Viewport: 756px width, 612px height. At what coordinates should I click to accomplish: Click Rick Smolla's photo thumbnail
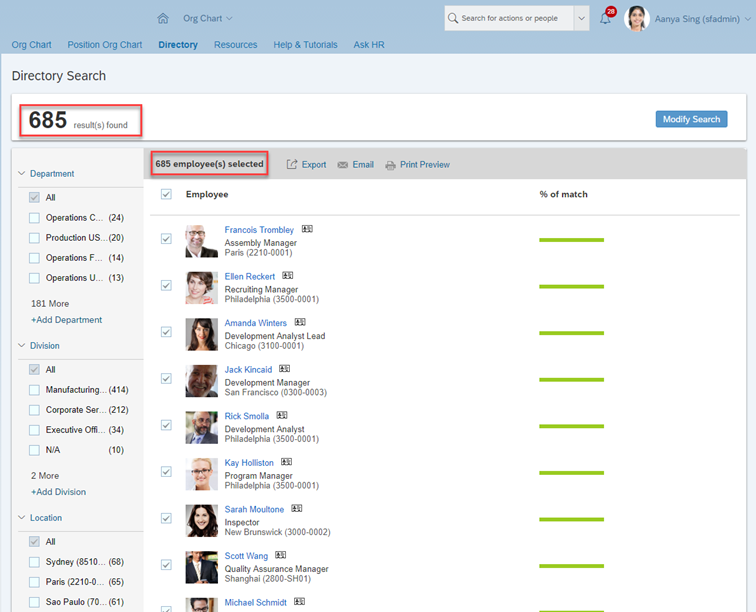point(202,427)
